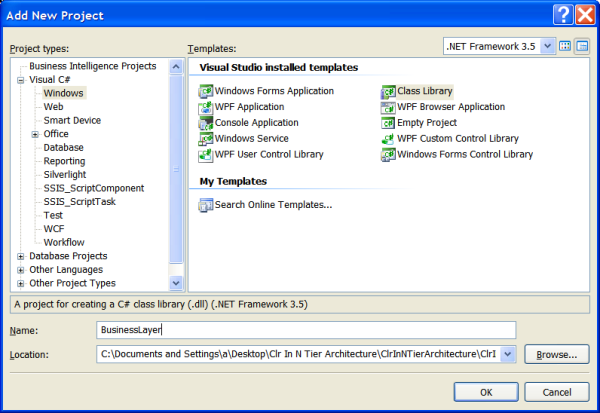Collapse the Visual C# tree node

tap(21, 80)
